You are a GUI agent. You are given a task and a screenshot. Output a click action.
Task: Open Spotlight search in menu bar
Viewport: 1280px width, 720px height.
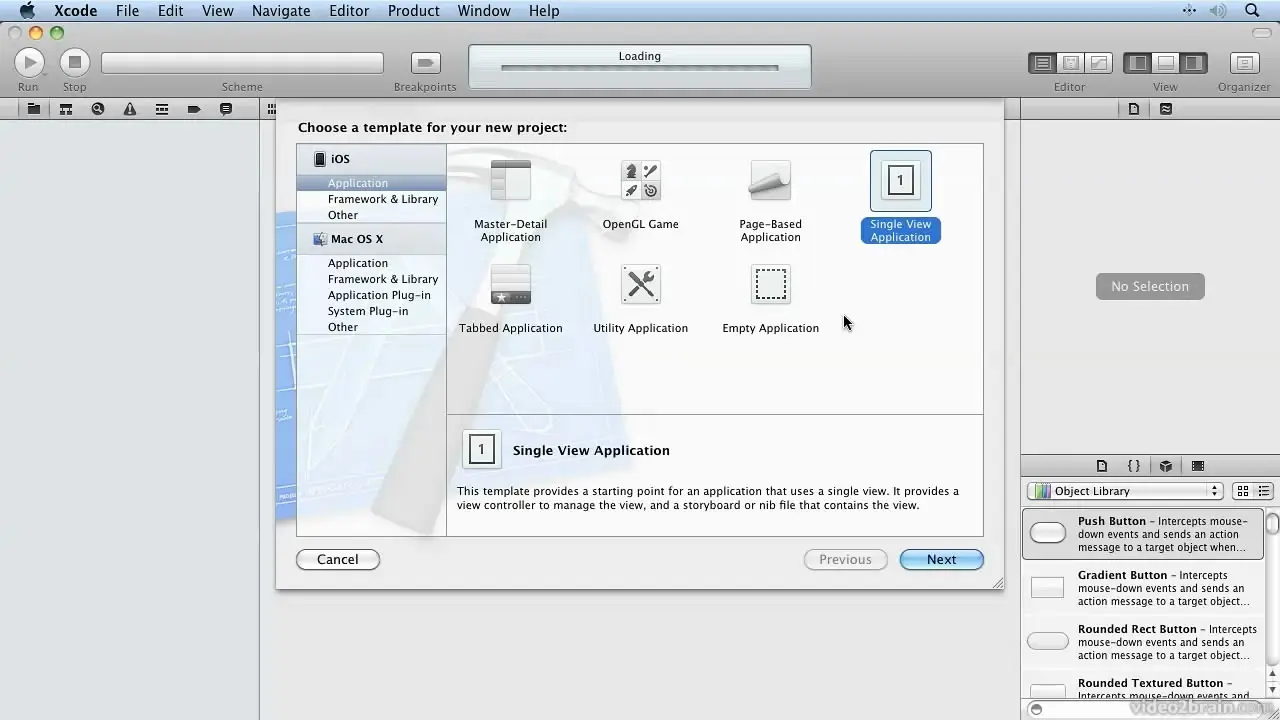[x=1252, y=11]
